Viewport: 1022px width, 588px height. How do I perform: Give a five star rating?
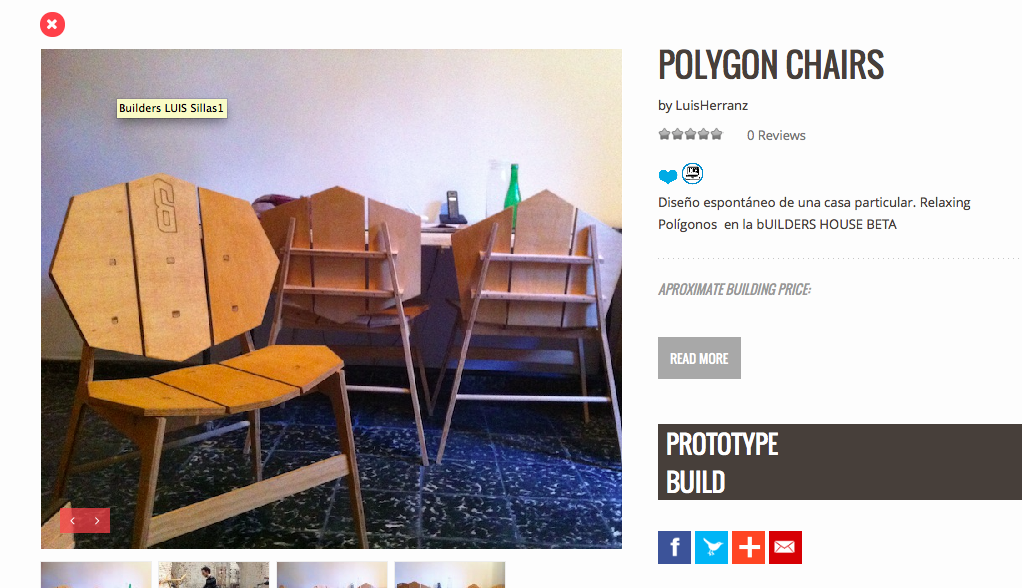716,134
